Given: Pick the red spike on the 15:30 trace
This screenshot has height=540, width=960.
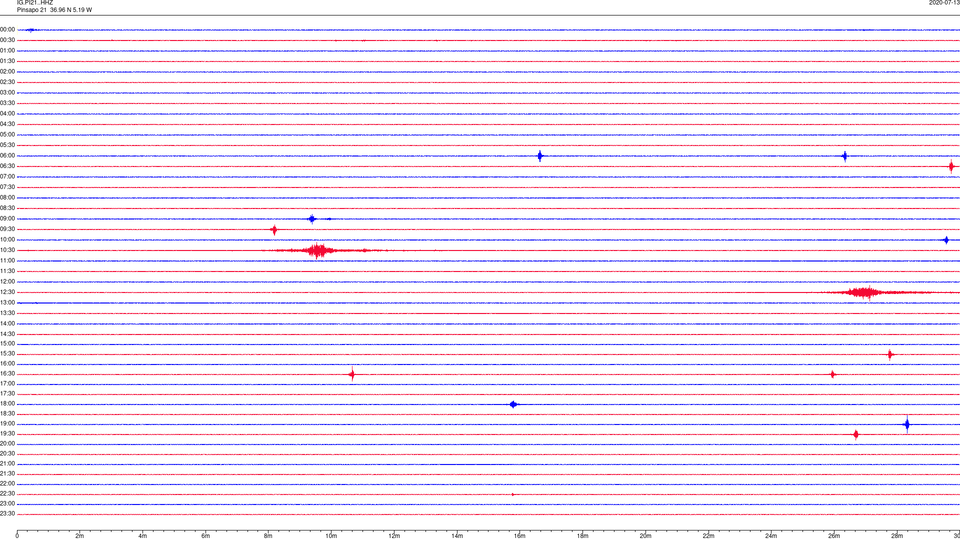Looking at the screenshot, I should [890, 354].
